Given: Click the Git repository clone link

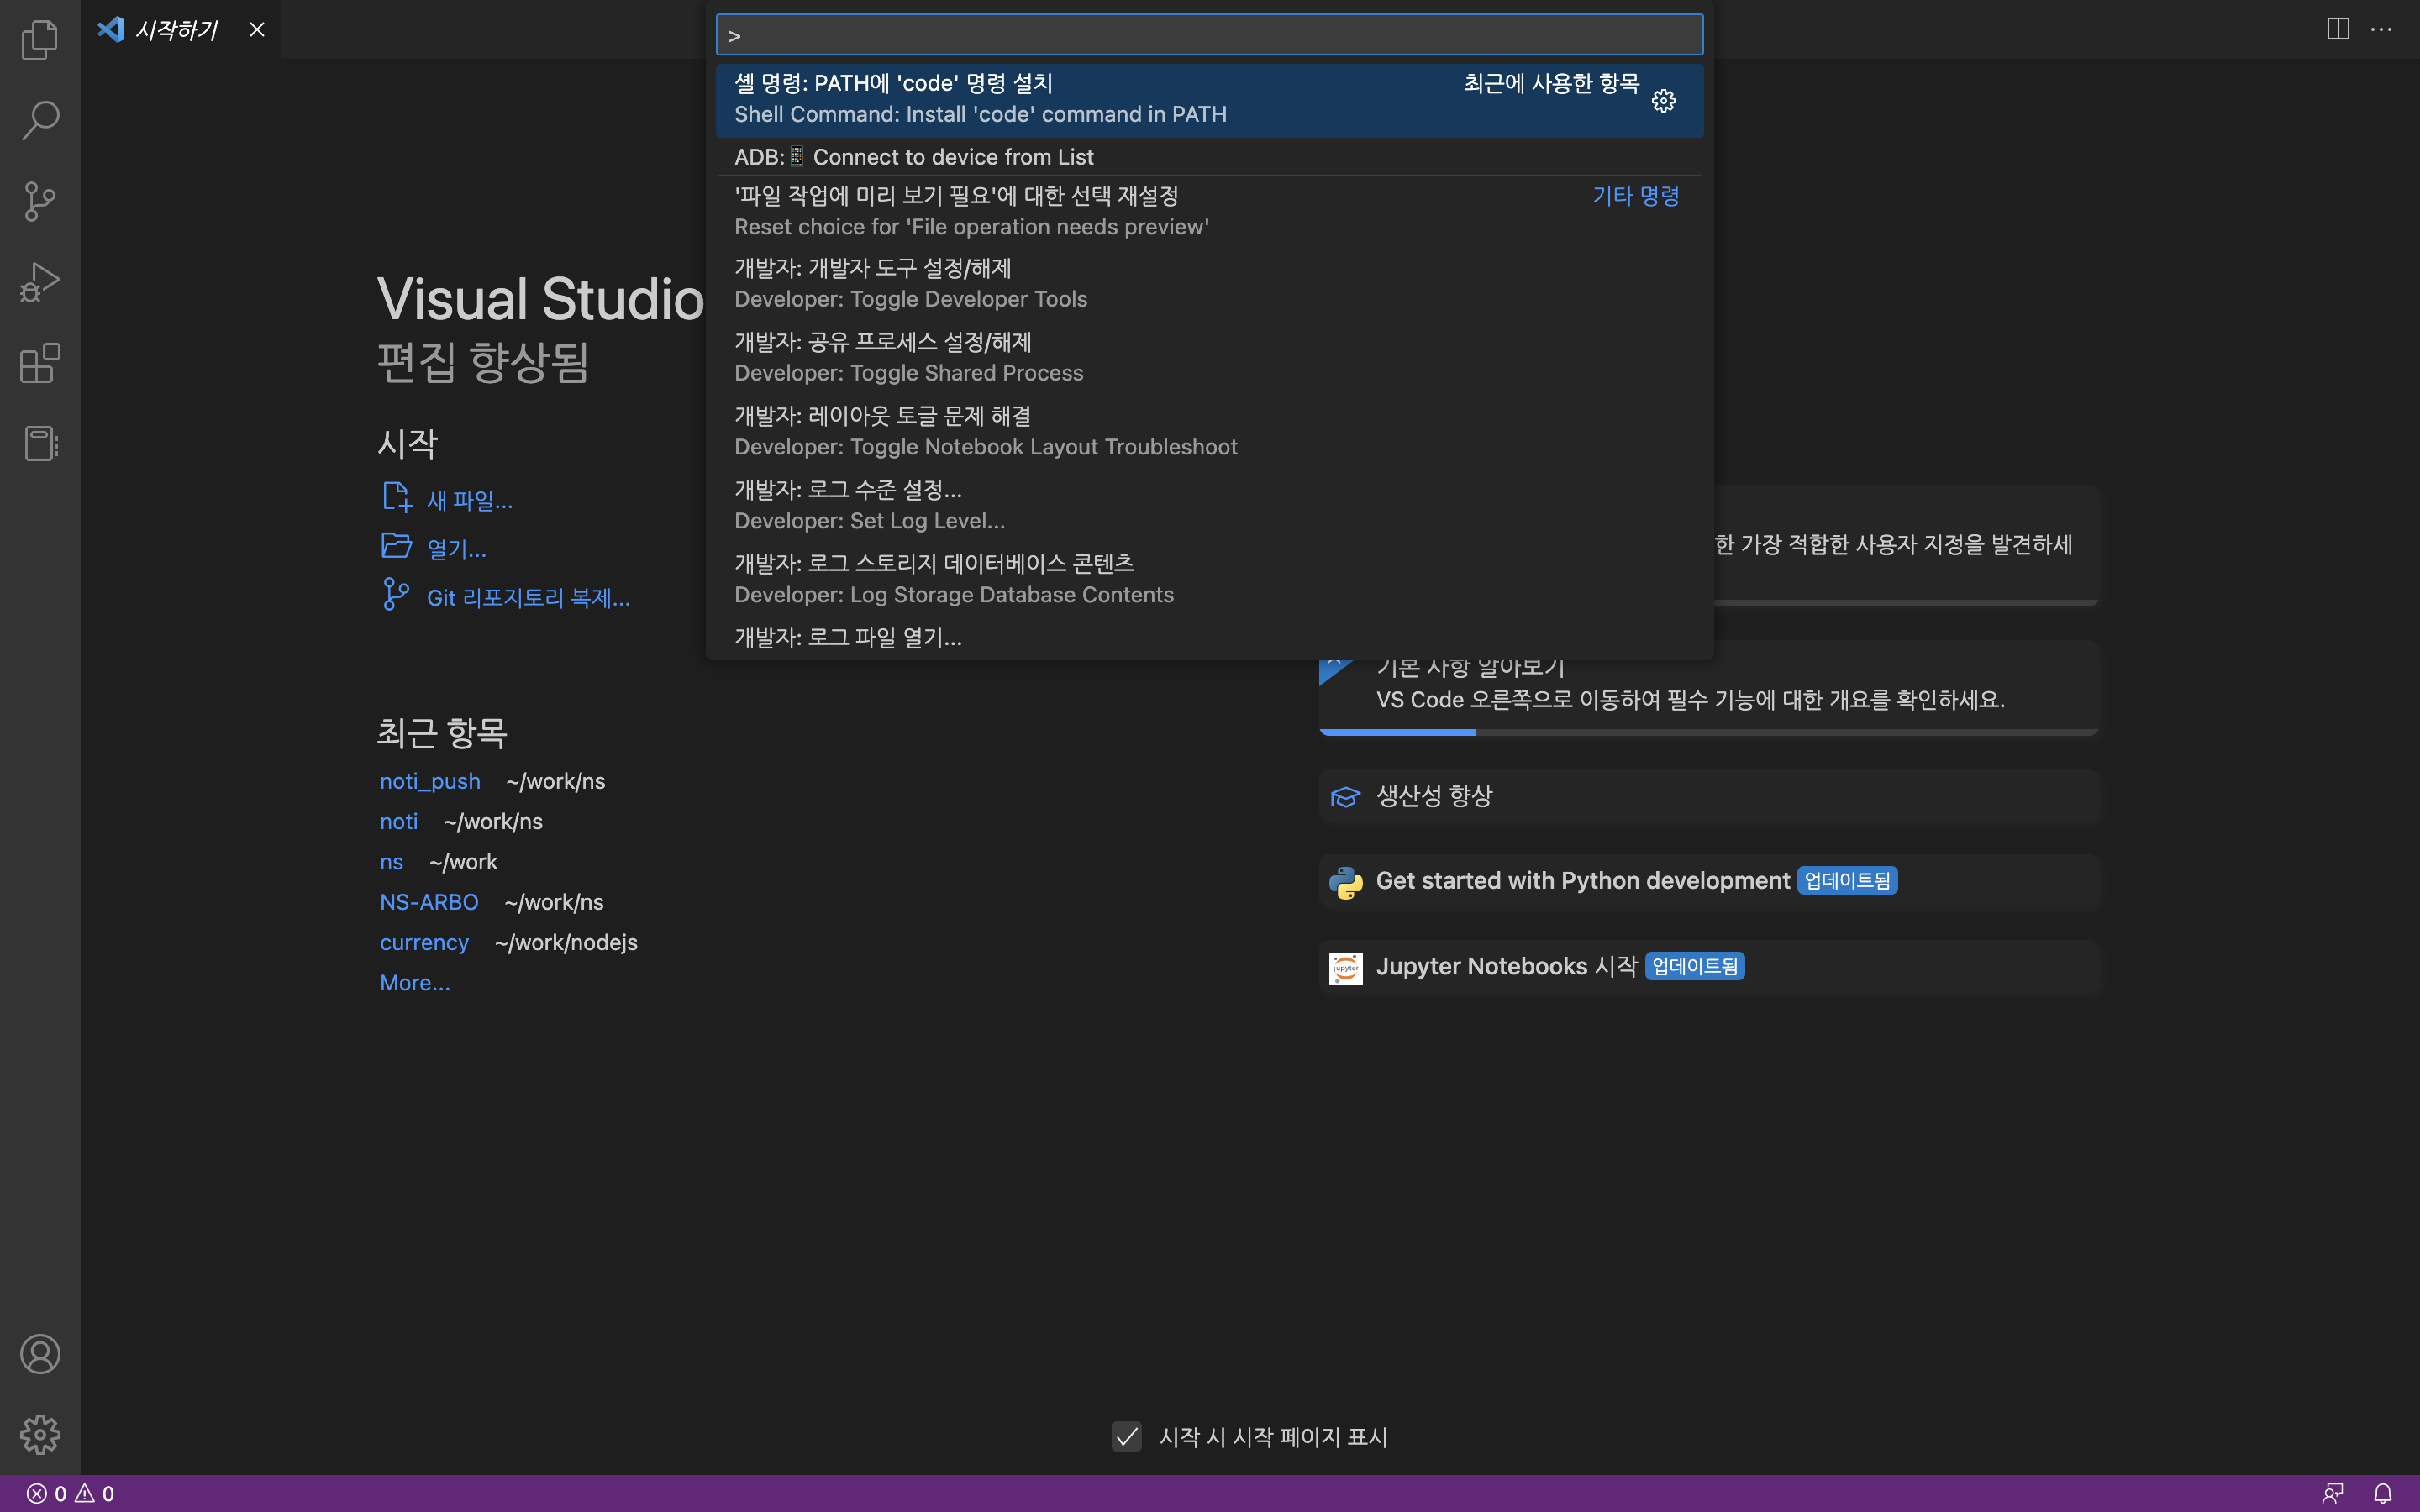Looking at the screenshot, I should (x=527, y=598).
